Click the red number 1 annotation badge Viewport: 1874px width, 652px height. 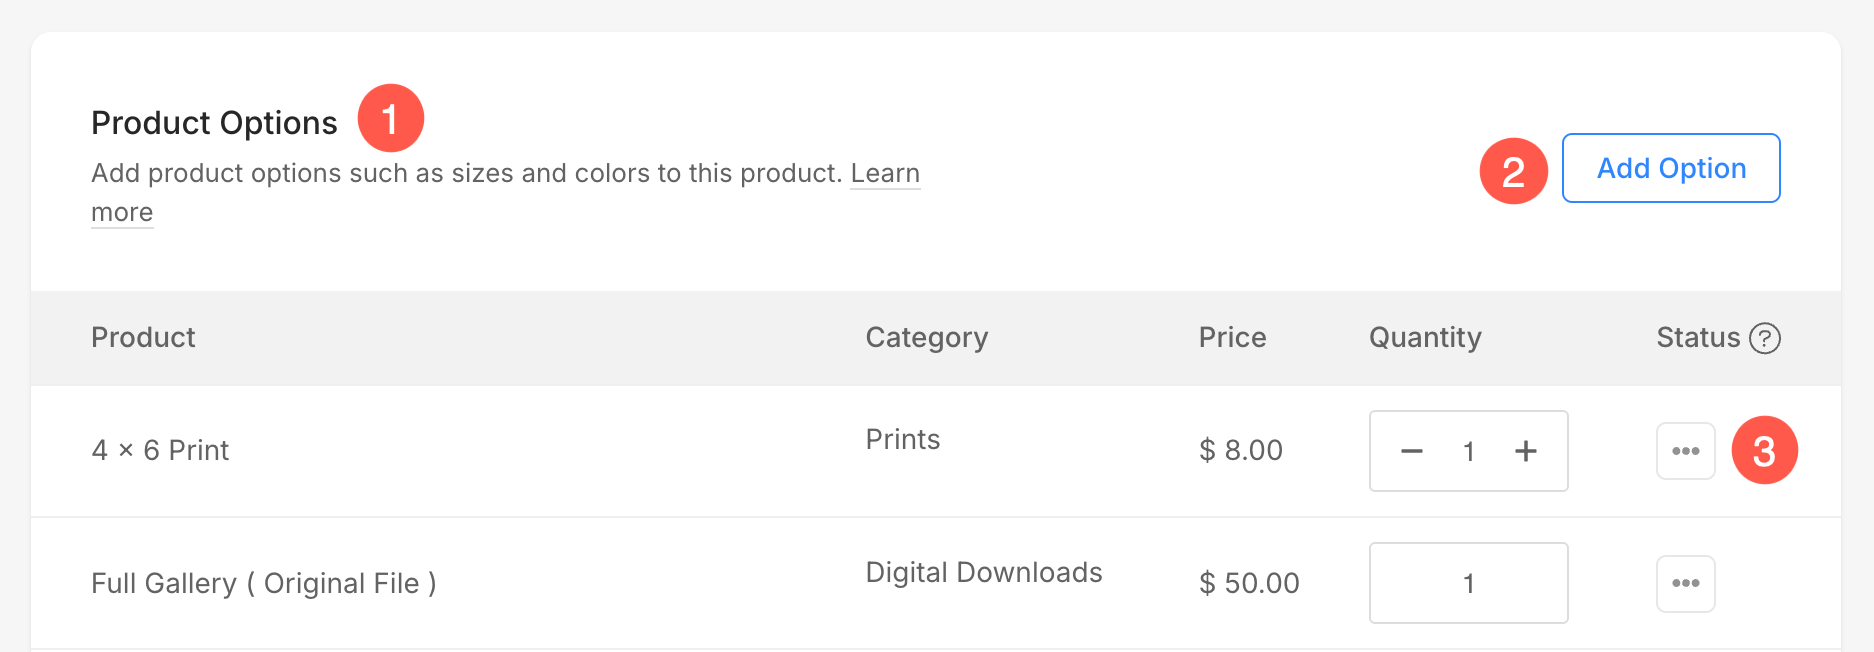click(x=391, y=118)
